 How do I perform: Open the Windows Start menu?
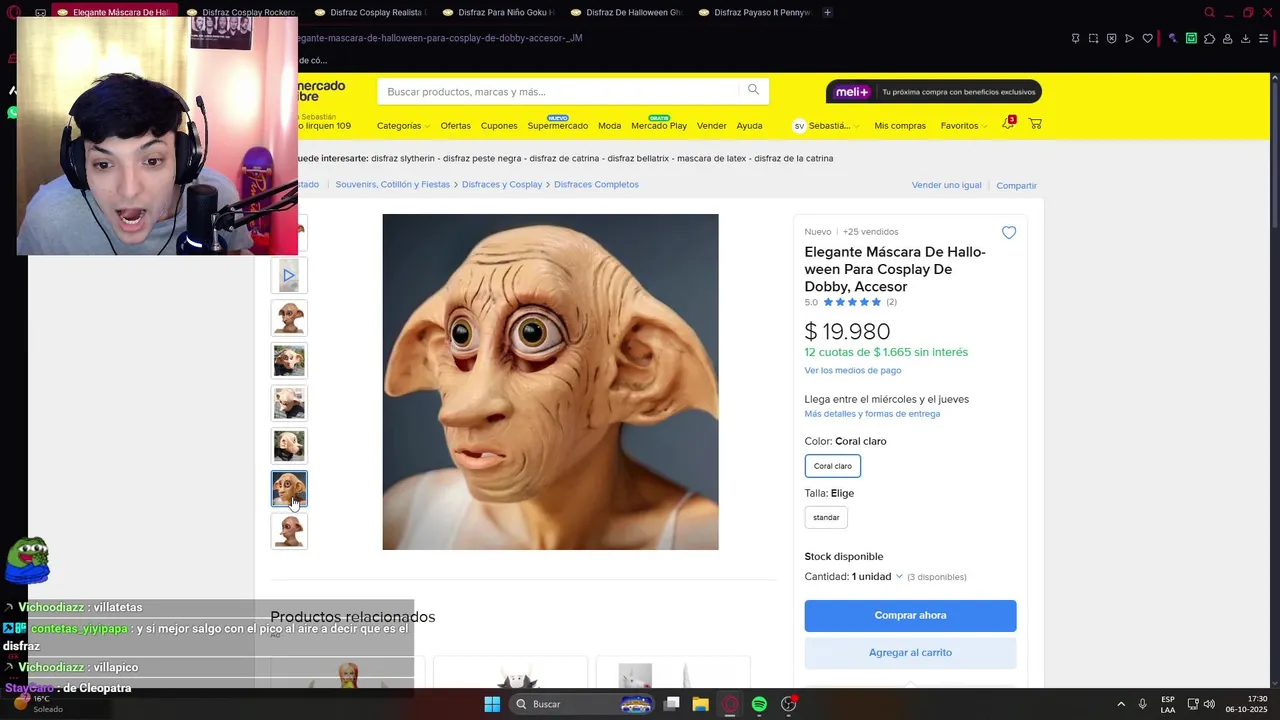[x=492, y=704]
